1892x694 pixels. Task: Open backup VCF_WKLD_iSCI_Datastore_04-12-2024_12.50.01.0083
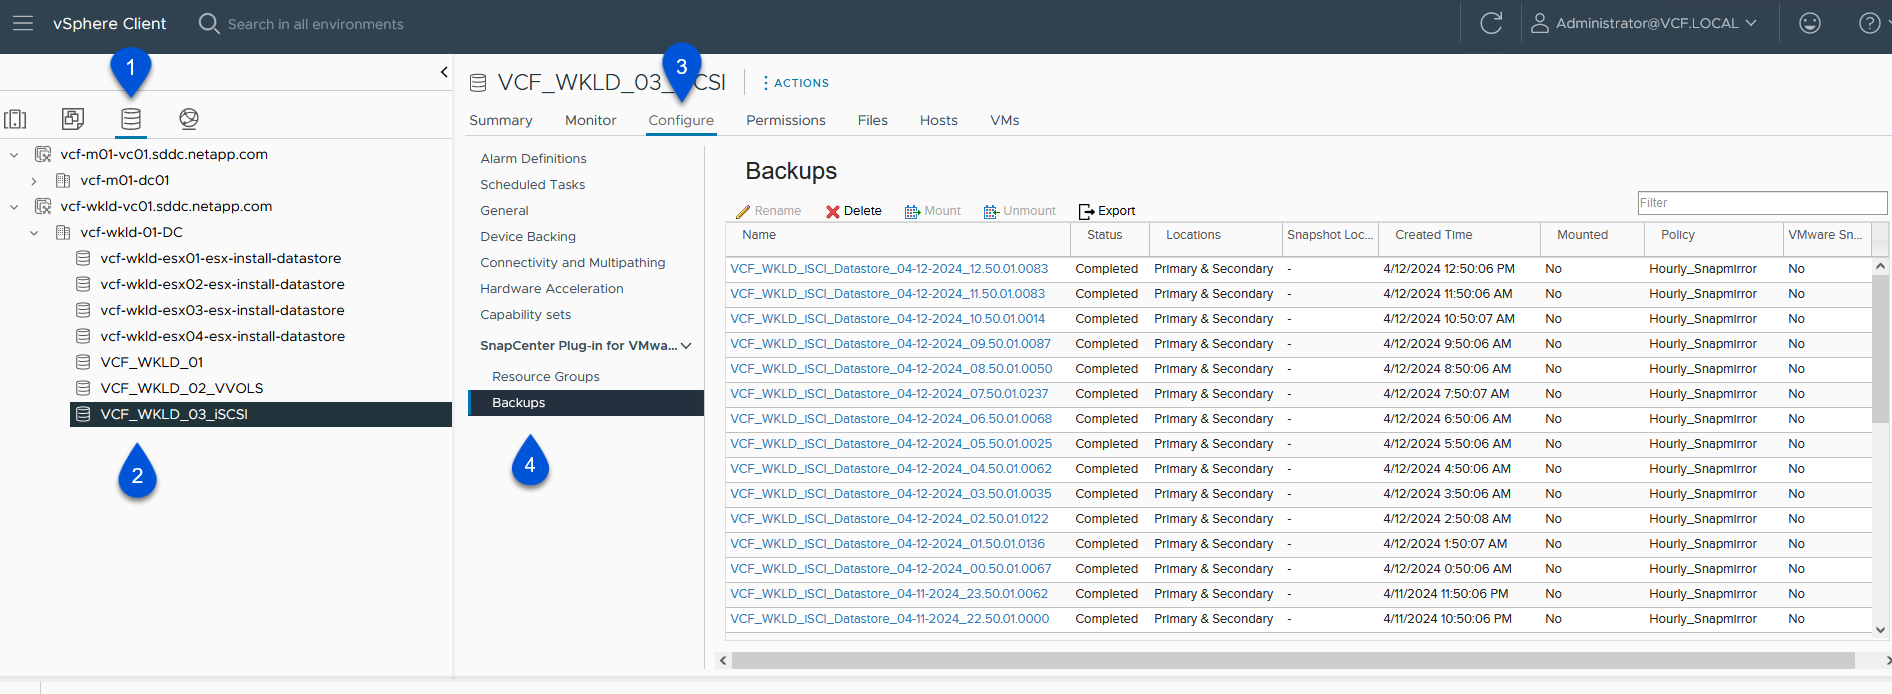(889, 269)
